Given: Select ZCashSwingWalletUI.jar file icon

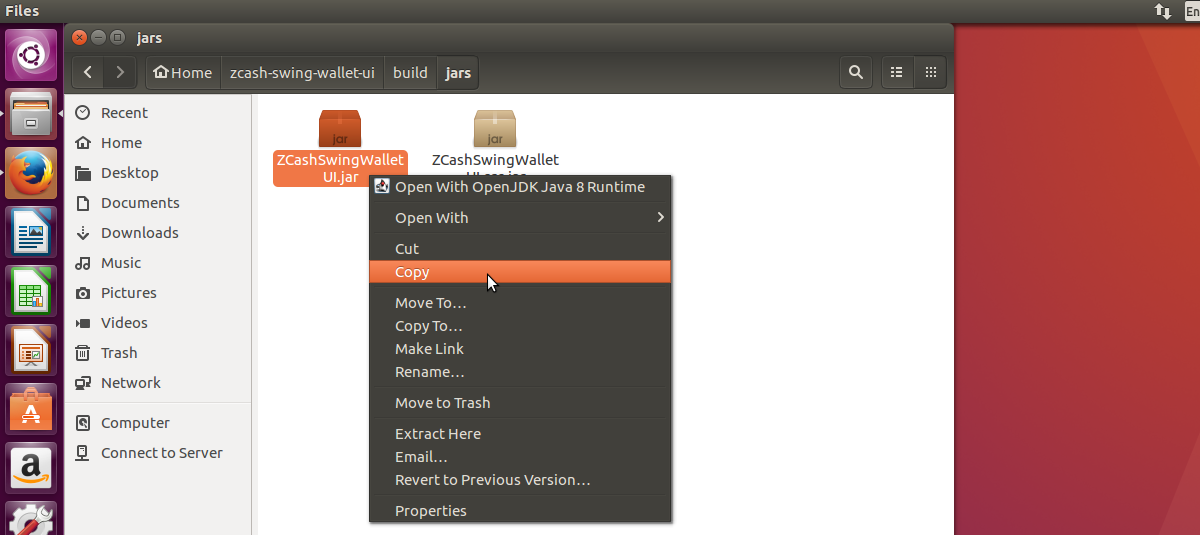Looking at the screenshot, I should pyautogui.click(x=340, y=128).
